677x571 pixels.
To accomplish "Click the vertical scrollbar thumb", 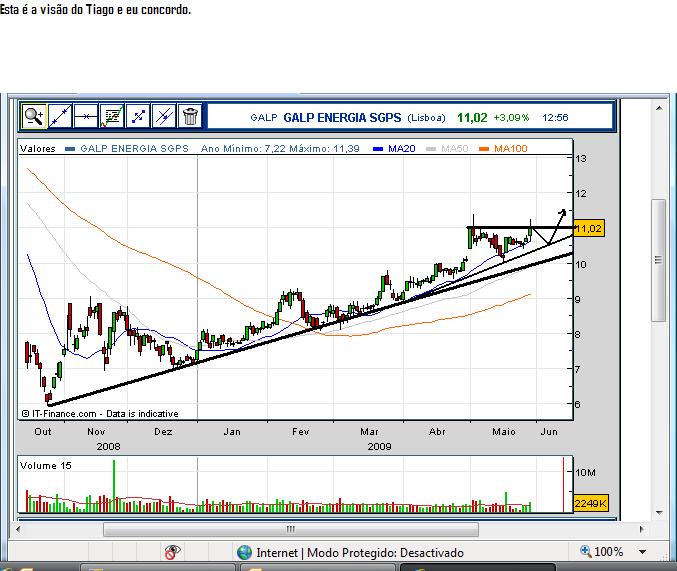I will pyautogui.click(x=658, y=260).
